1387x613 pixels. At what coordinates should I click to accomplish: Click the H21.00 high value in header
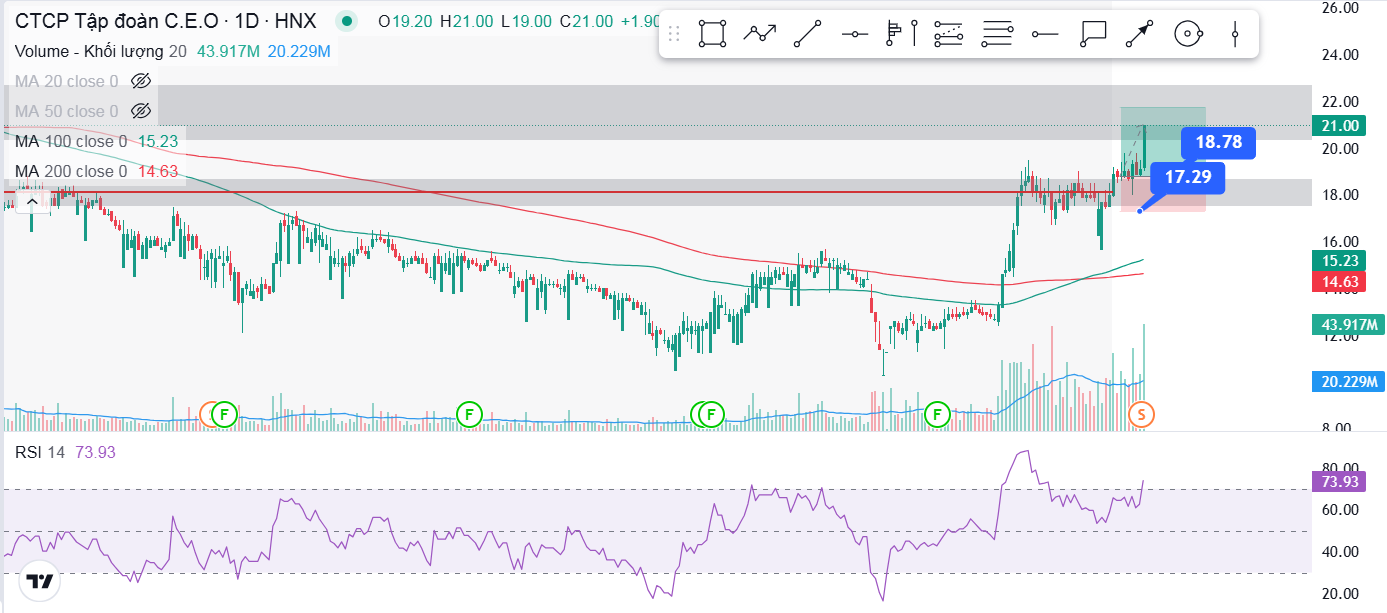(467, 21)
